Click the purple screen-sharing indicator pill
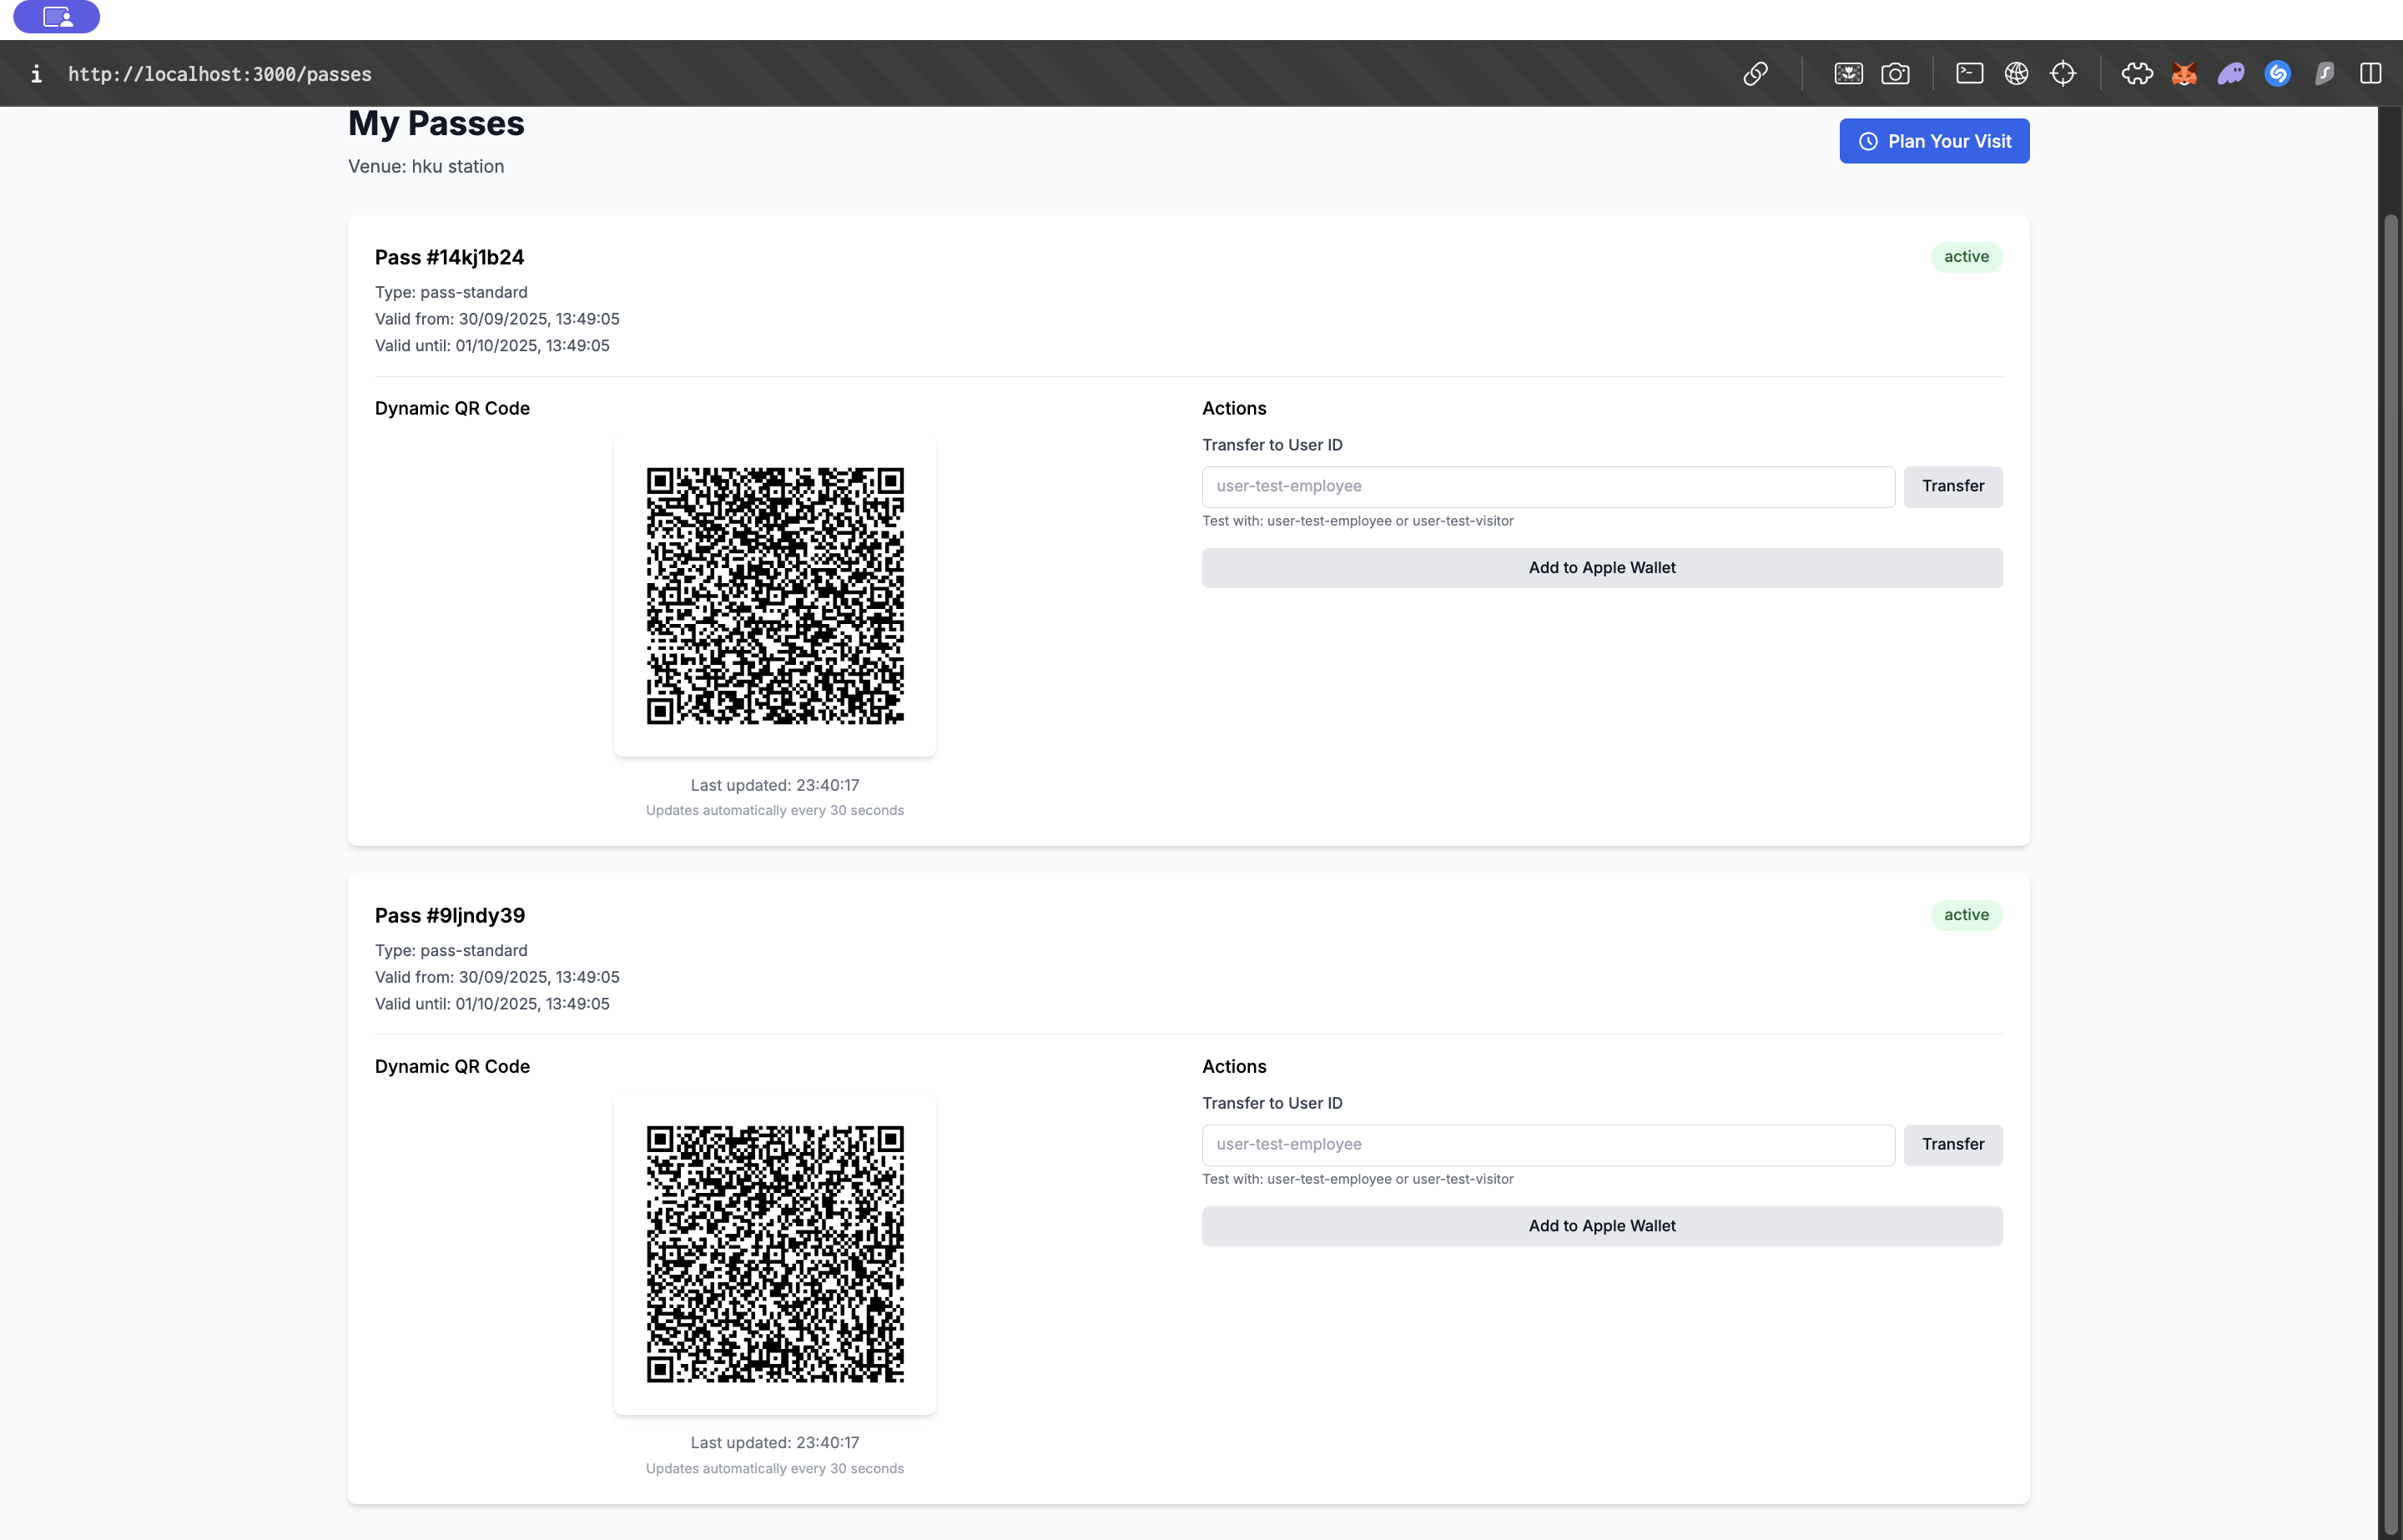 pos(57,16)
